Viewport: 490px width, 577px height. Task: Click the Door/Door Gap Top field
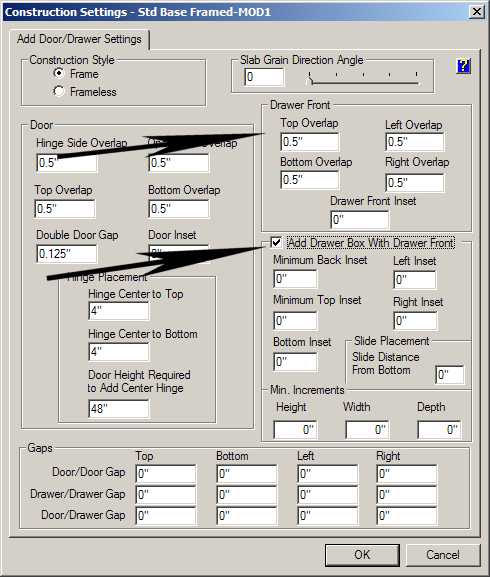(166, 474)
